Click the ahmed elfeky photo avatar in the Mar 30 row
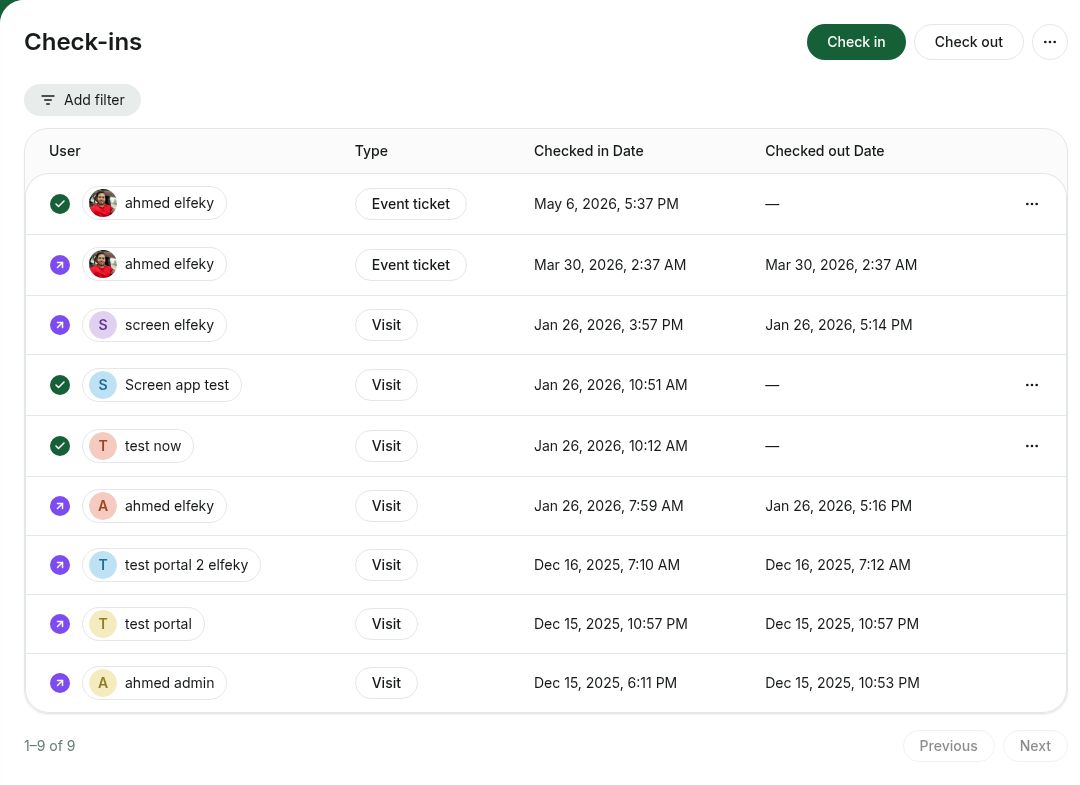The height and width of the screenshot is (785, 1080). (x=103, y=264)
